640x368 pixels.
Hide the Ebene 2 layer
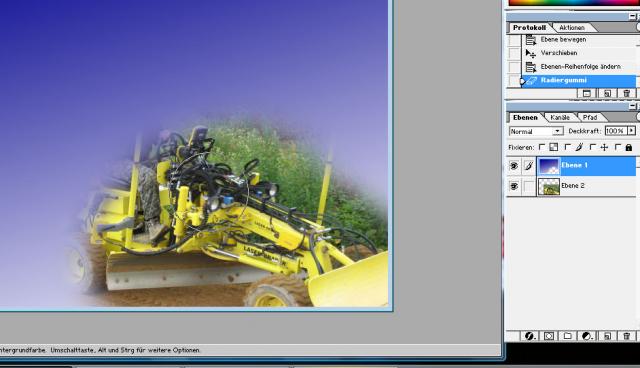[514, 186]
